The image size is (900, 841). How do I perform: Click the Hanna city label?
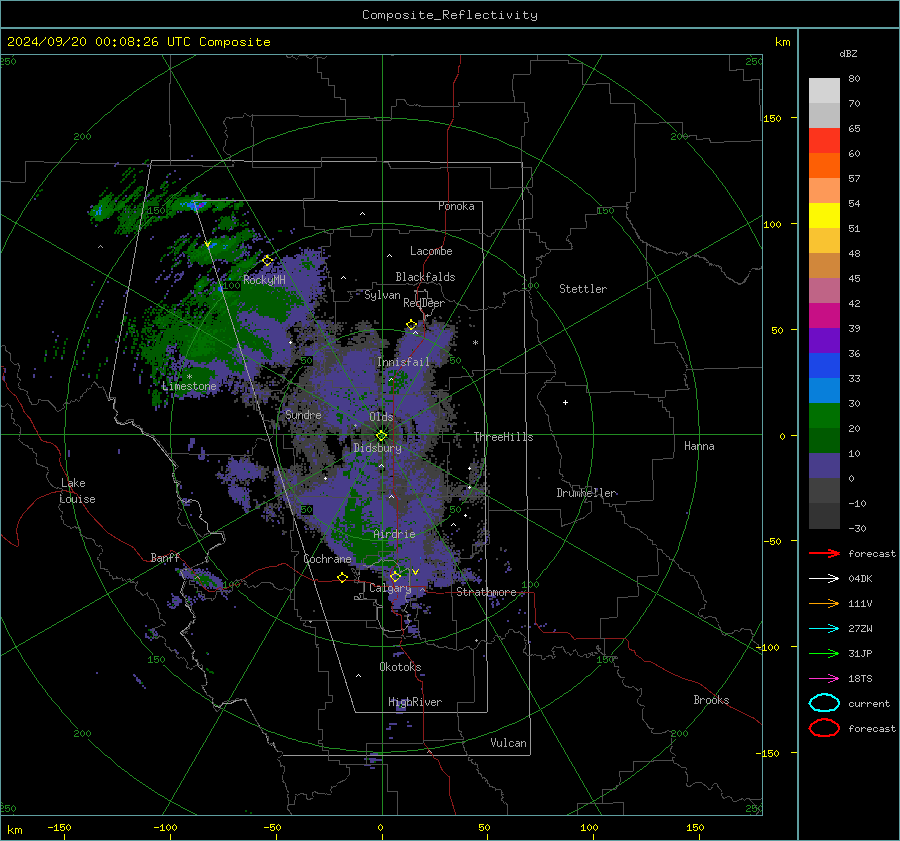(699, 446)
